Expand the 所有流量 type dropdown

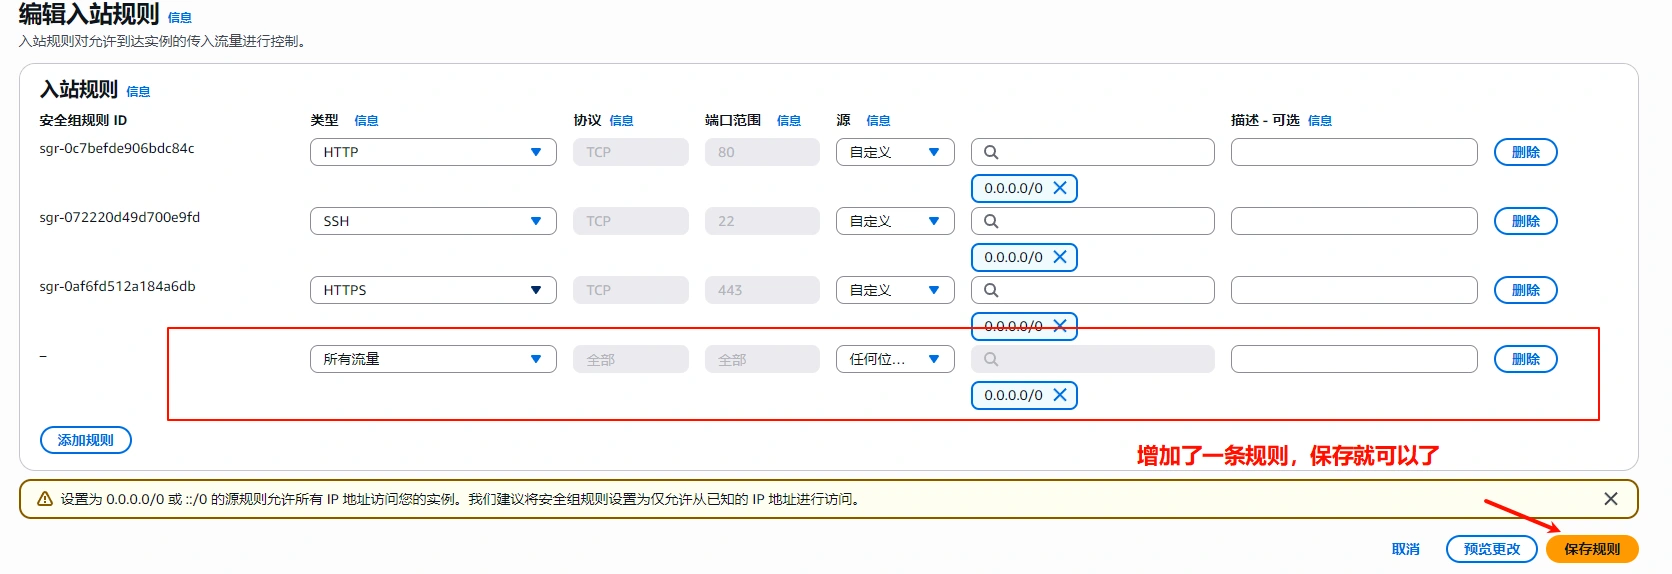(x=432, y=359)
